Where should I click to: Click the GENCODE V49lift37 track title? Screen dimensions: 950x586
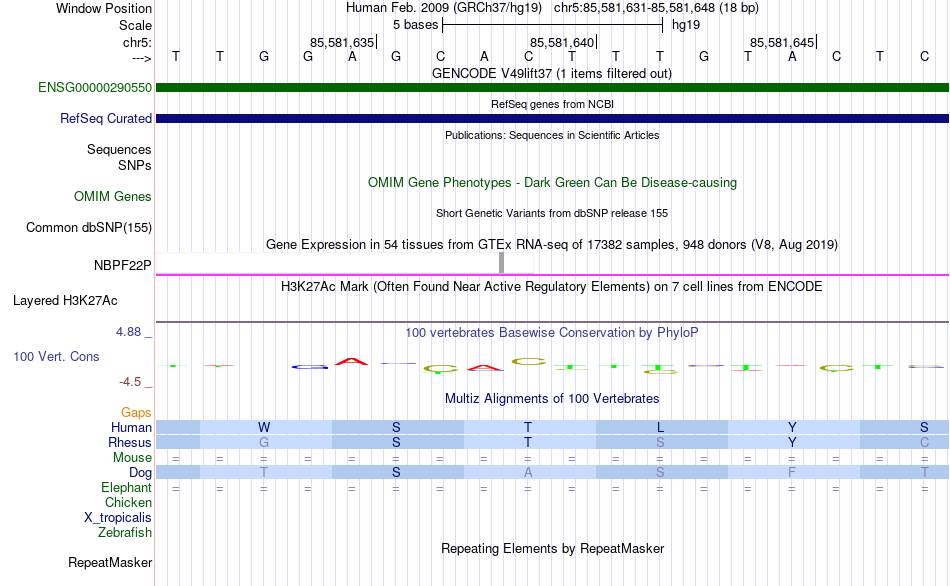[x=552, y=73]
